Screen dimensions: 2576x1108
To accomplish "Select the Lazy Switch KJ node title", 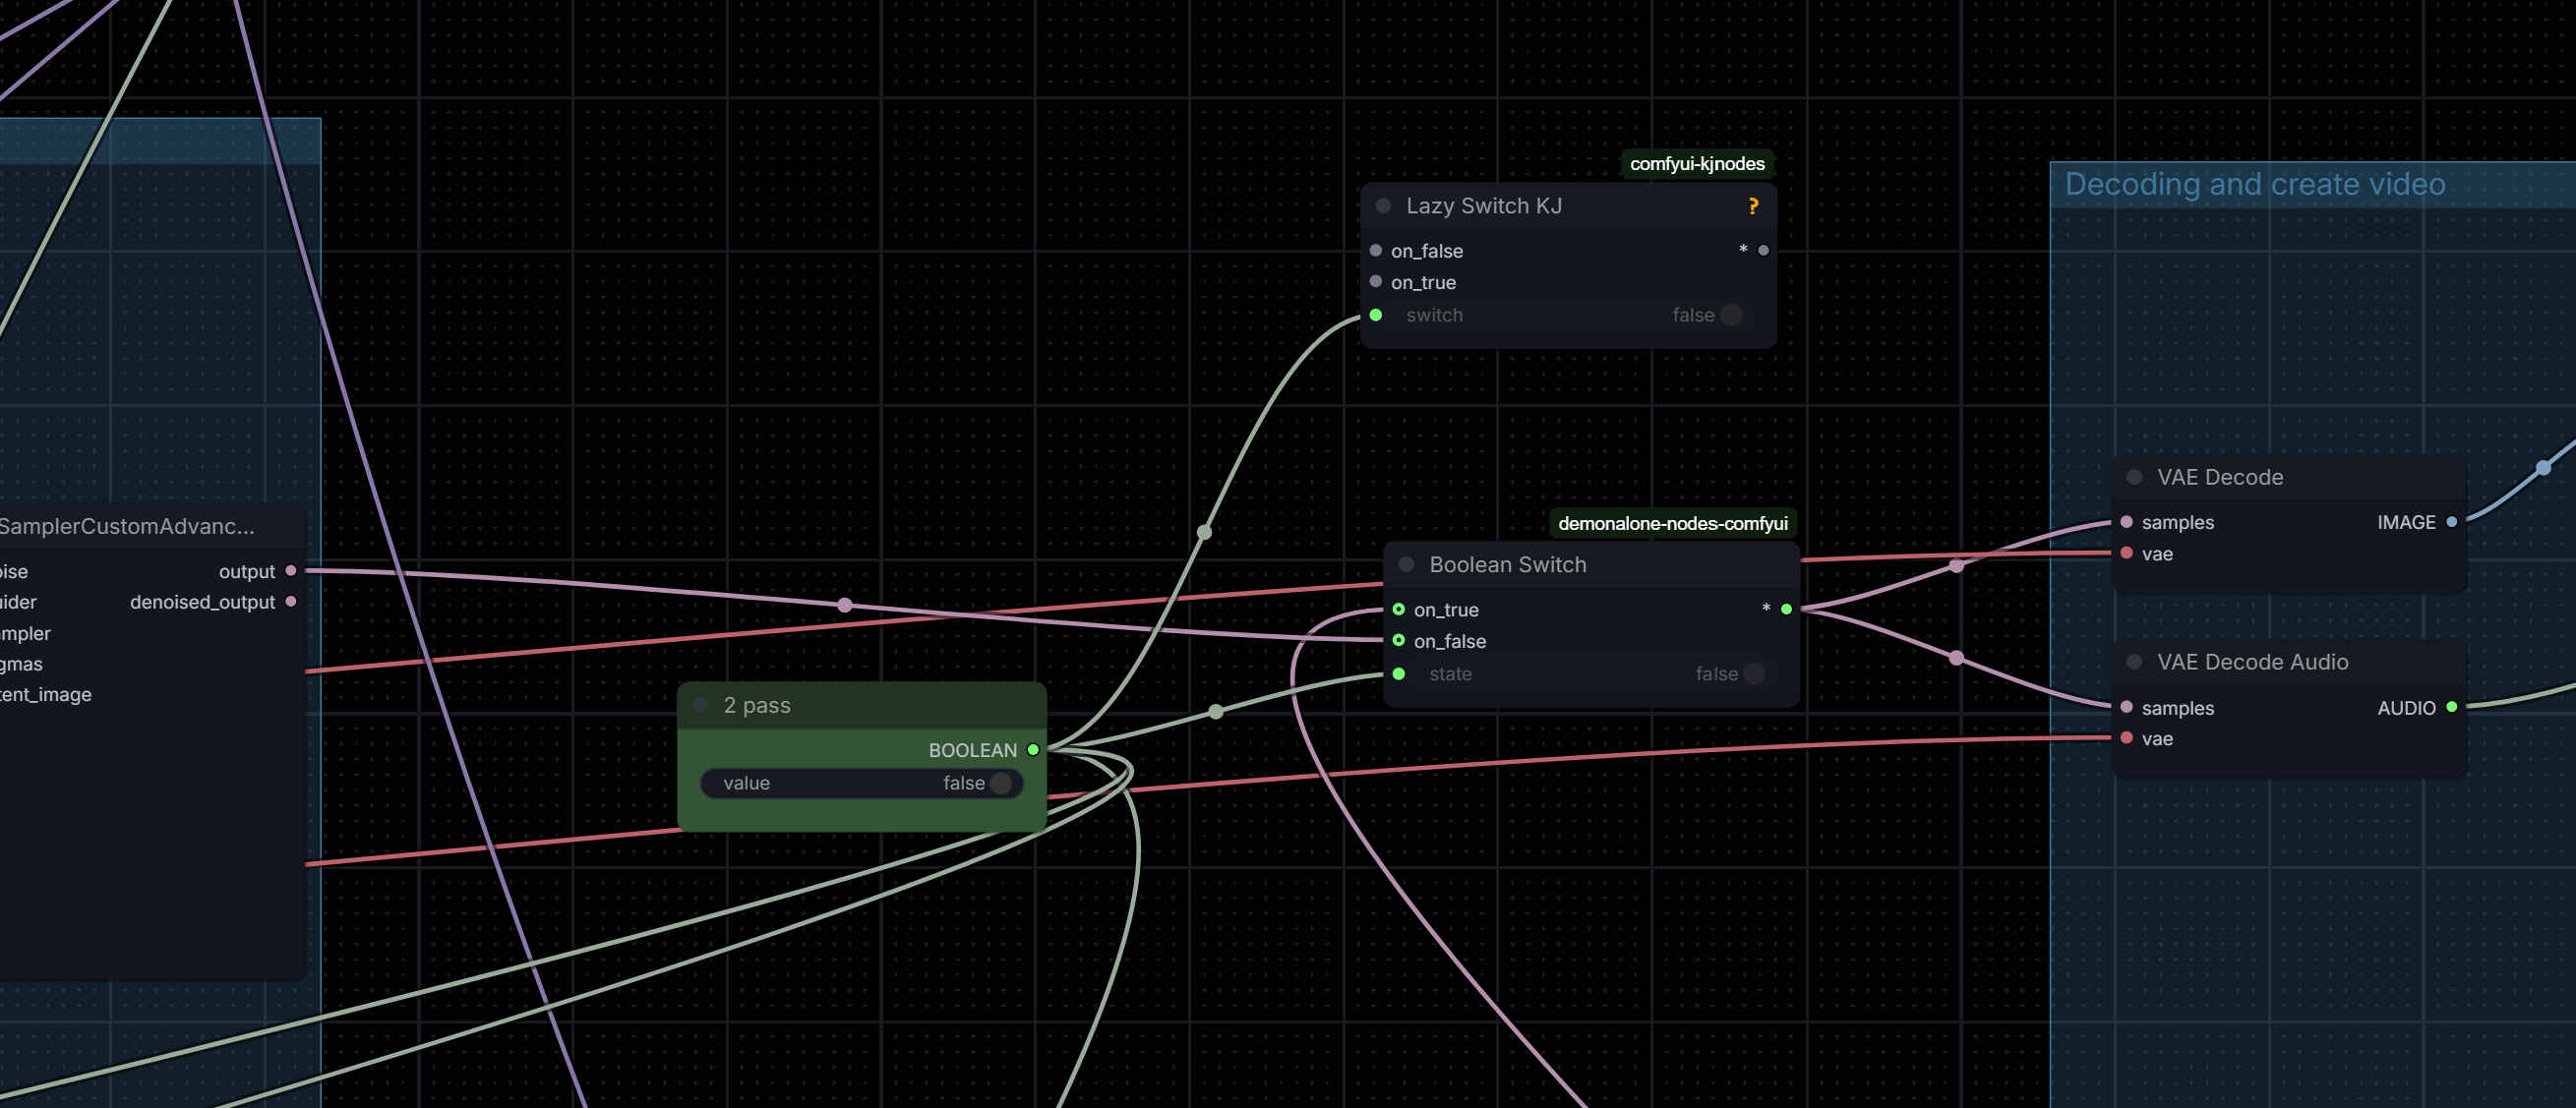I will pos(1484,206).
